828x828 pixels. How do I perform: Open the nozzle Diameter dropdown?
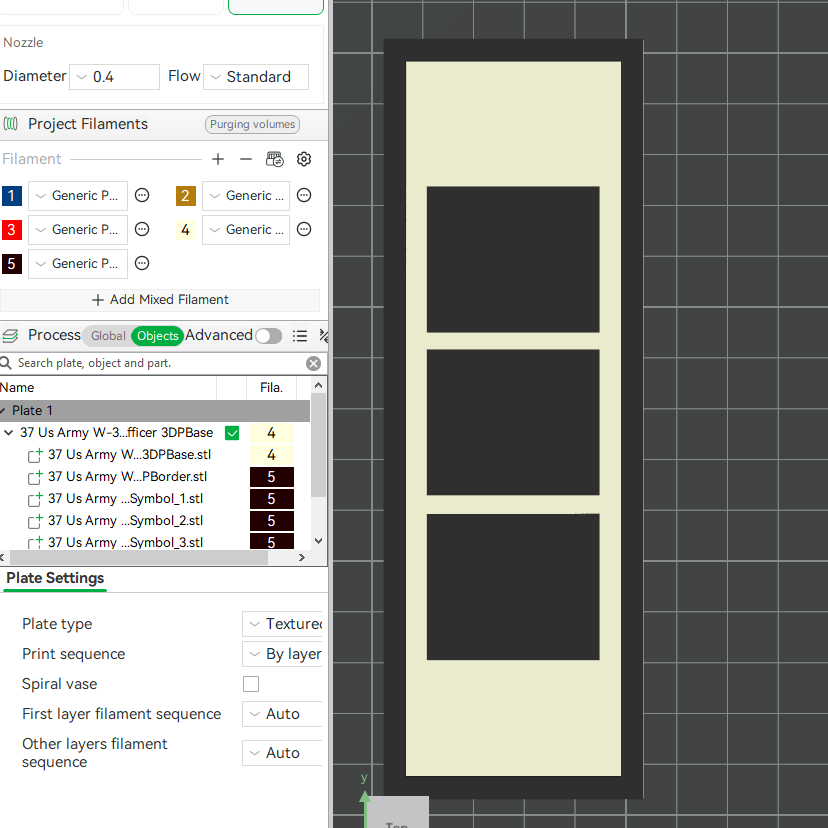click(x=114, y=77)
